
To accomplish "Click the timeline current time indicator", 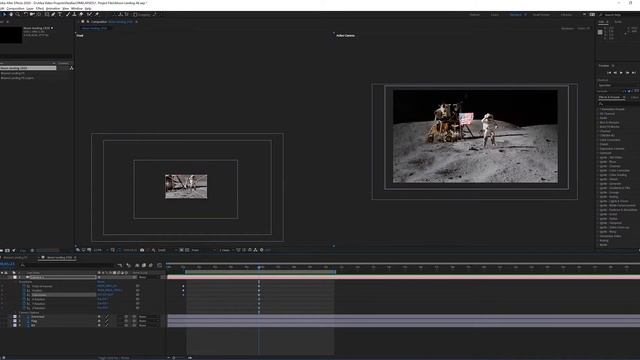I will tap(259, 267).
